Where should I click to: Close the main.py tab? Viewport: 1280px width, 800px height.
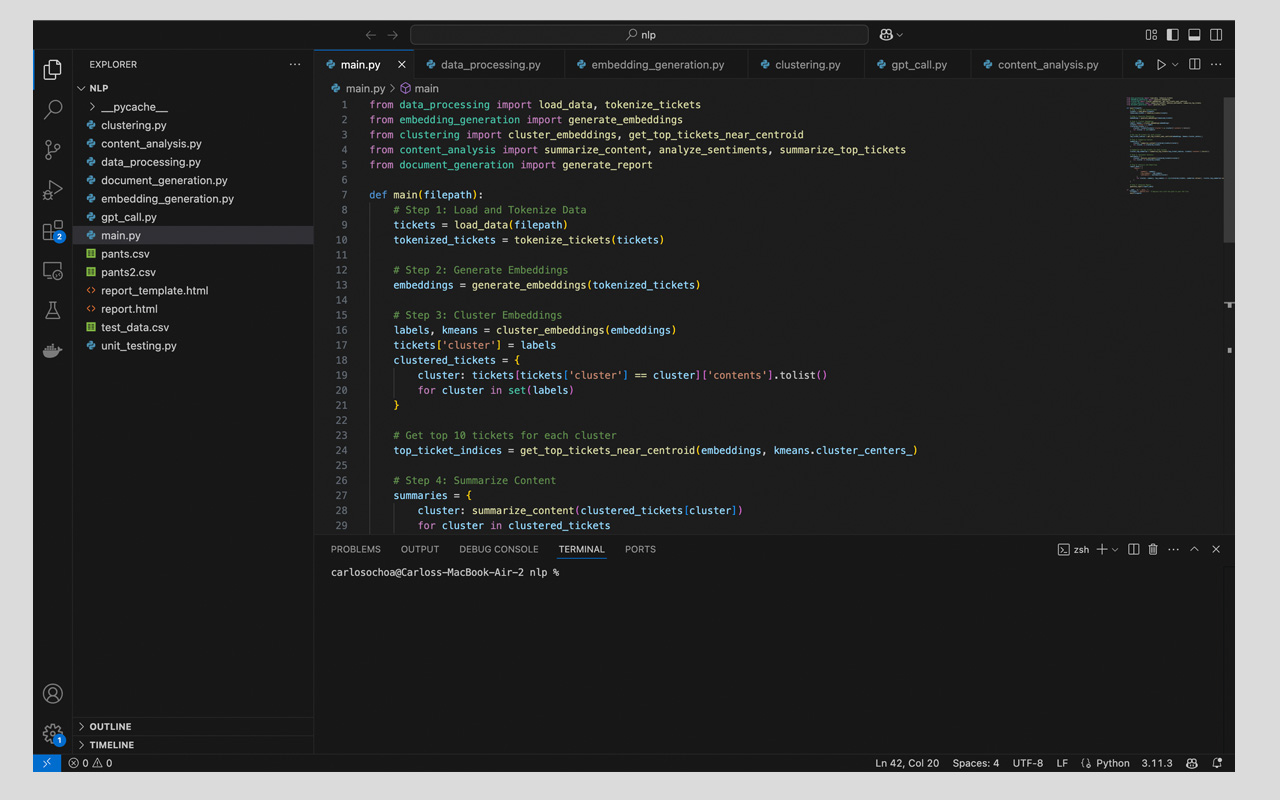click(402, 65)
